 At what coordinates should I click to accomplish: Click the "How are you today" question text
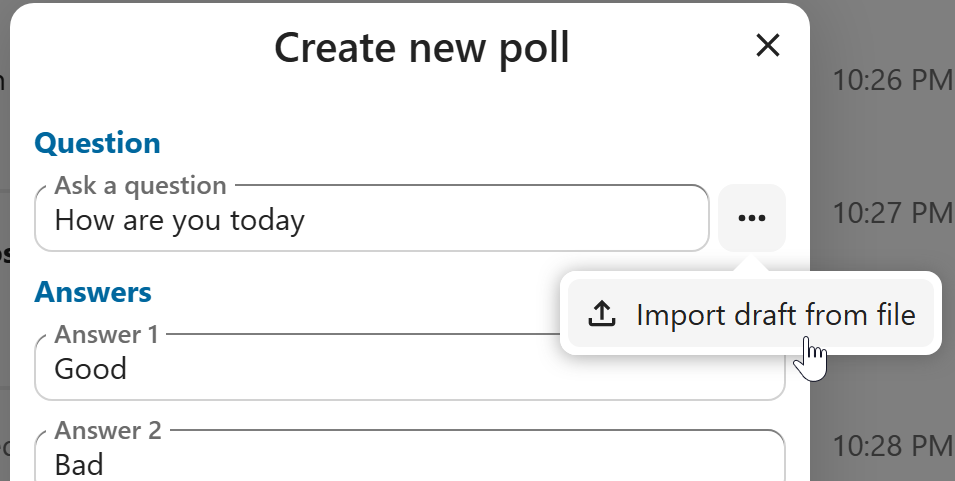pyautogui.click(x=179, y=219)
